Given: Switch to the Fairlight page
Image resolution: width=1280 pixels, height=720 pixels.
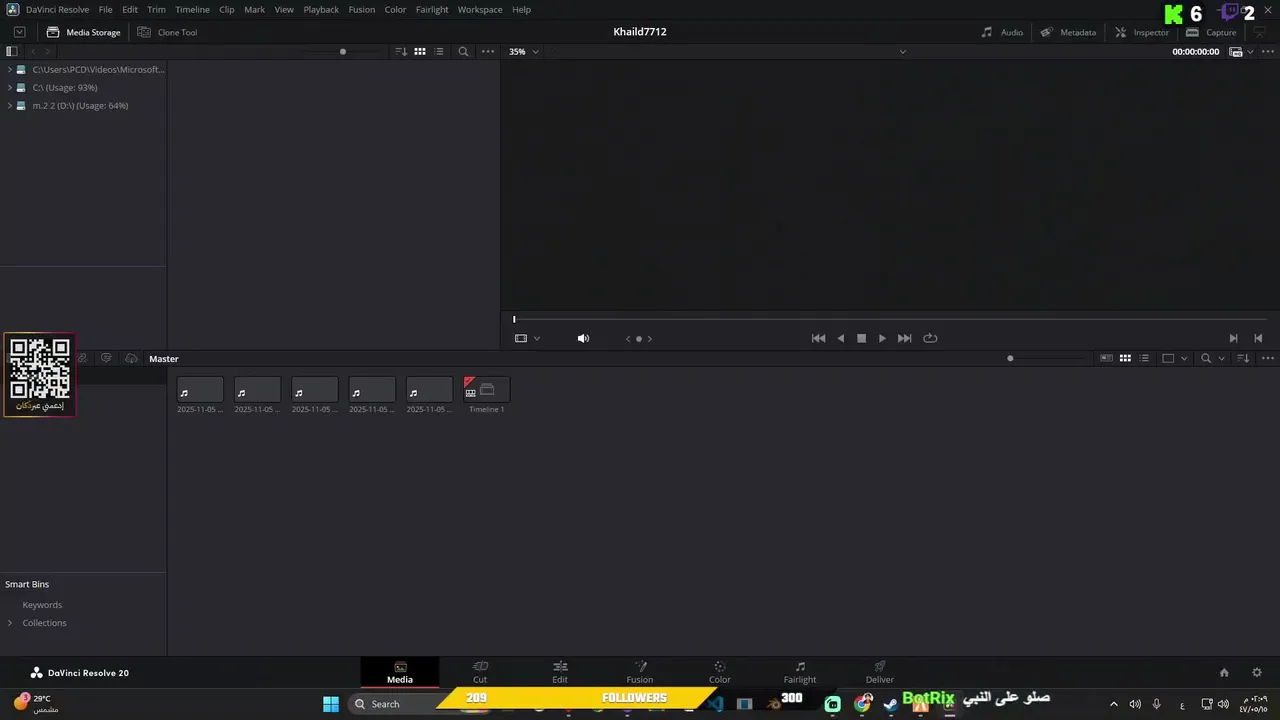Looking at the screenshot, I should pyautogui.click(x=800, y=672).
